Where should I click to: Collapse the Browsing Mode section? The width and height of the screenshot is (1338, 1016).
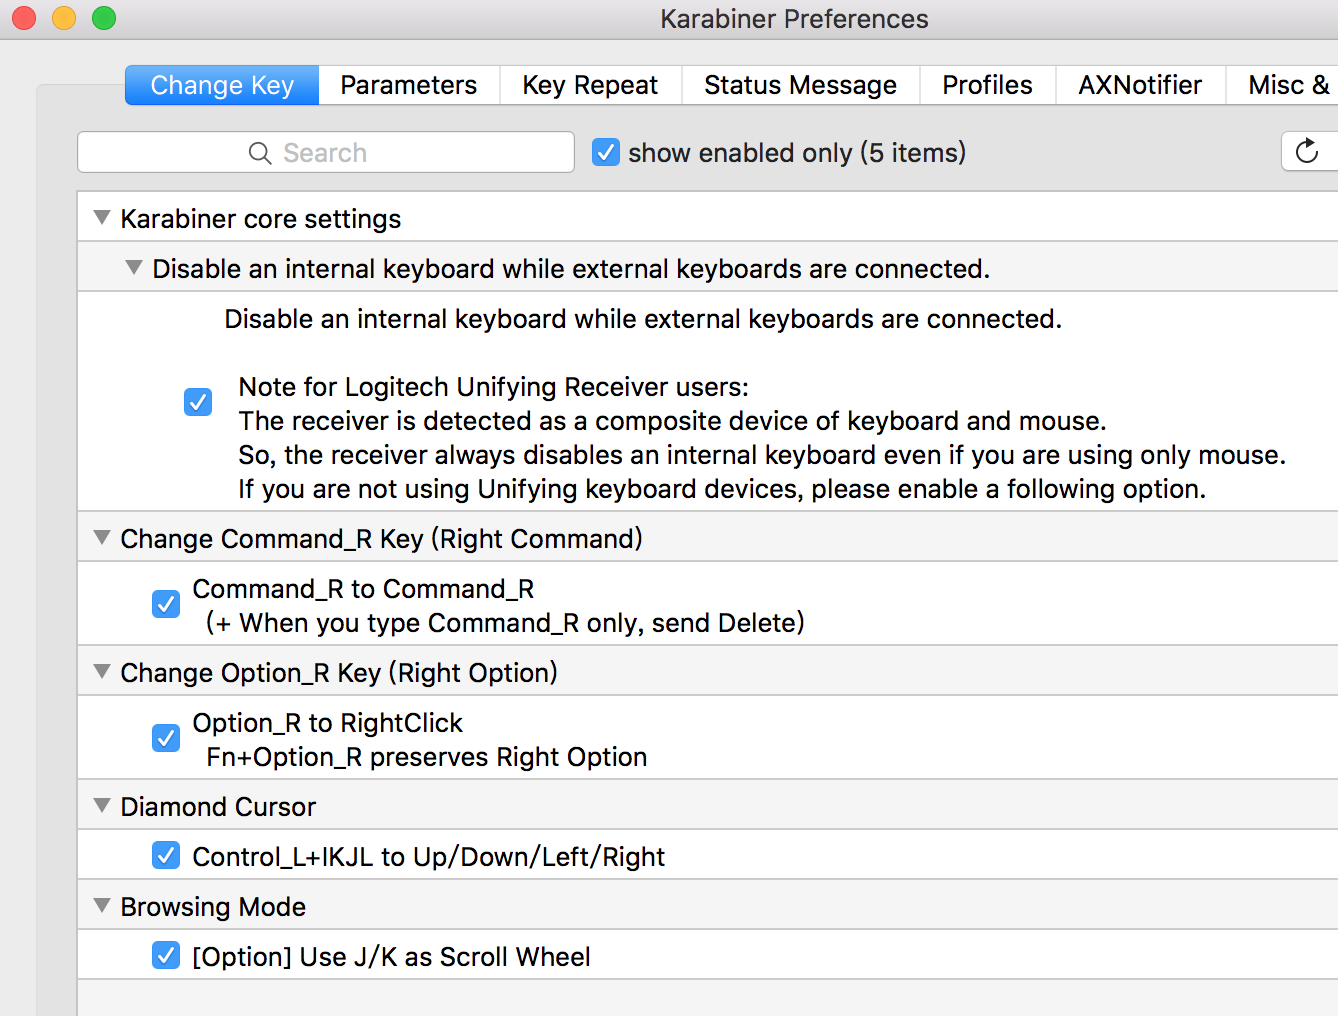coord(102,906)
